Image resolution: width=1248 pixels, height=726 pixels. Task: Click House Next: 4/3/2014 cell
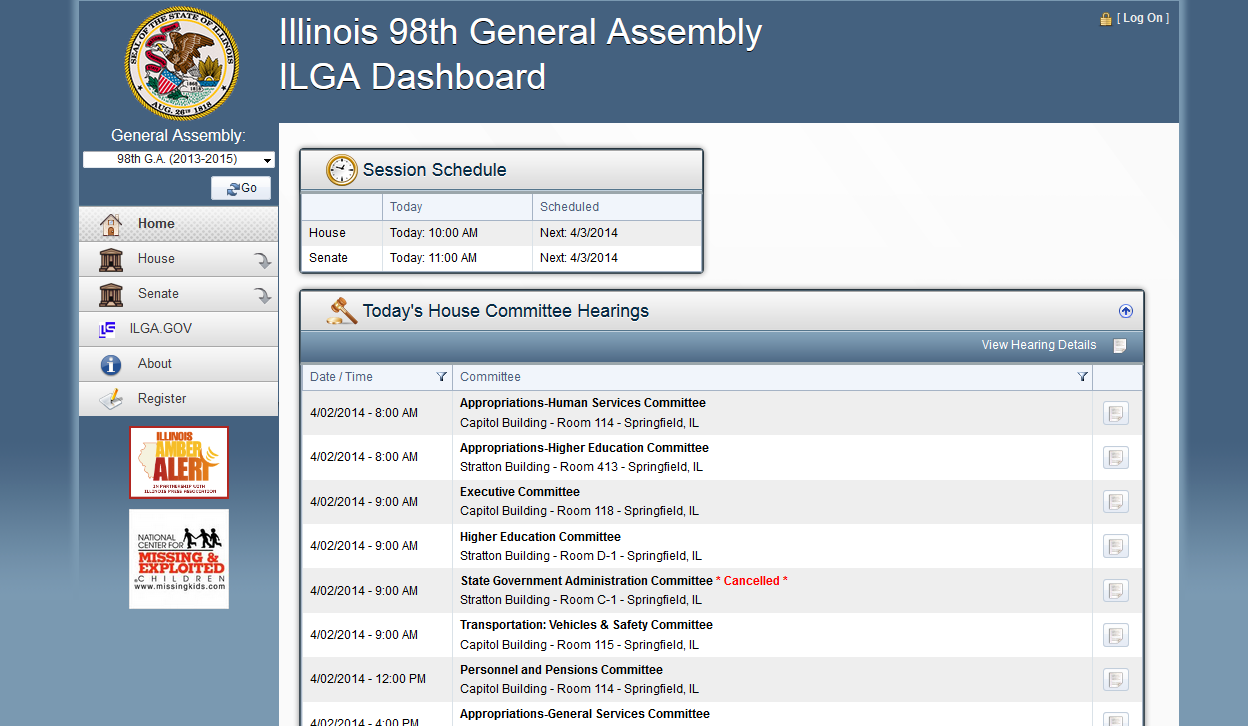pos(617,233)
